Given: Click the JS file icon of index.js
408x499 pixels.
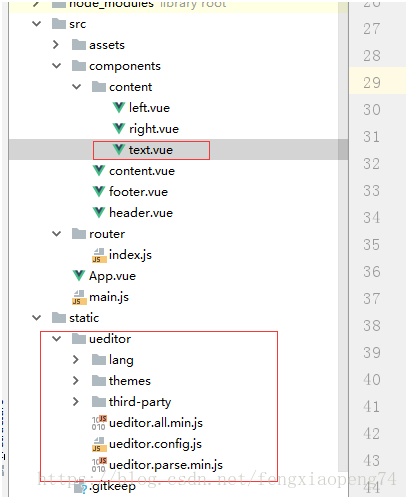Looking at the screenshot, I should tap(99, 255).
